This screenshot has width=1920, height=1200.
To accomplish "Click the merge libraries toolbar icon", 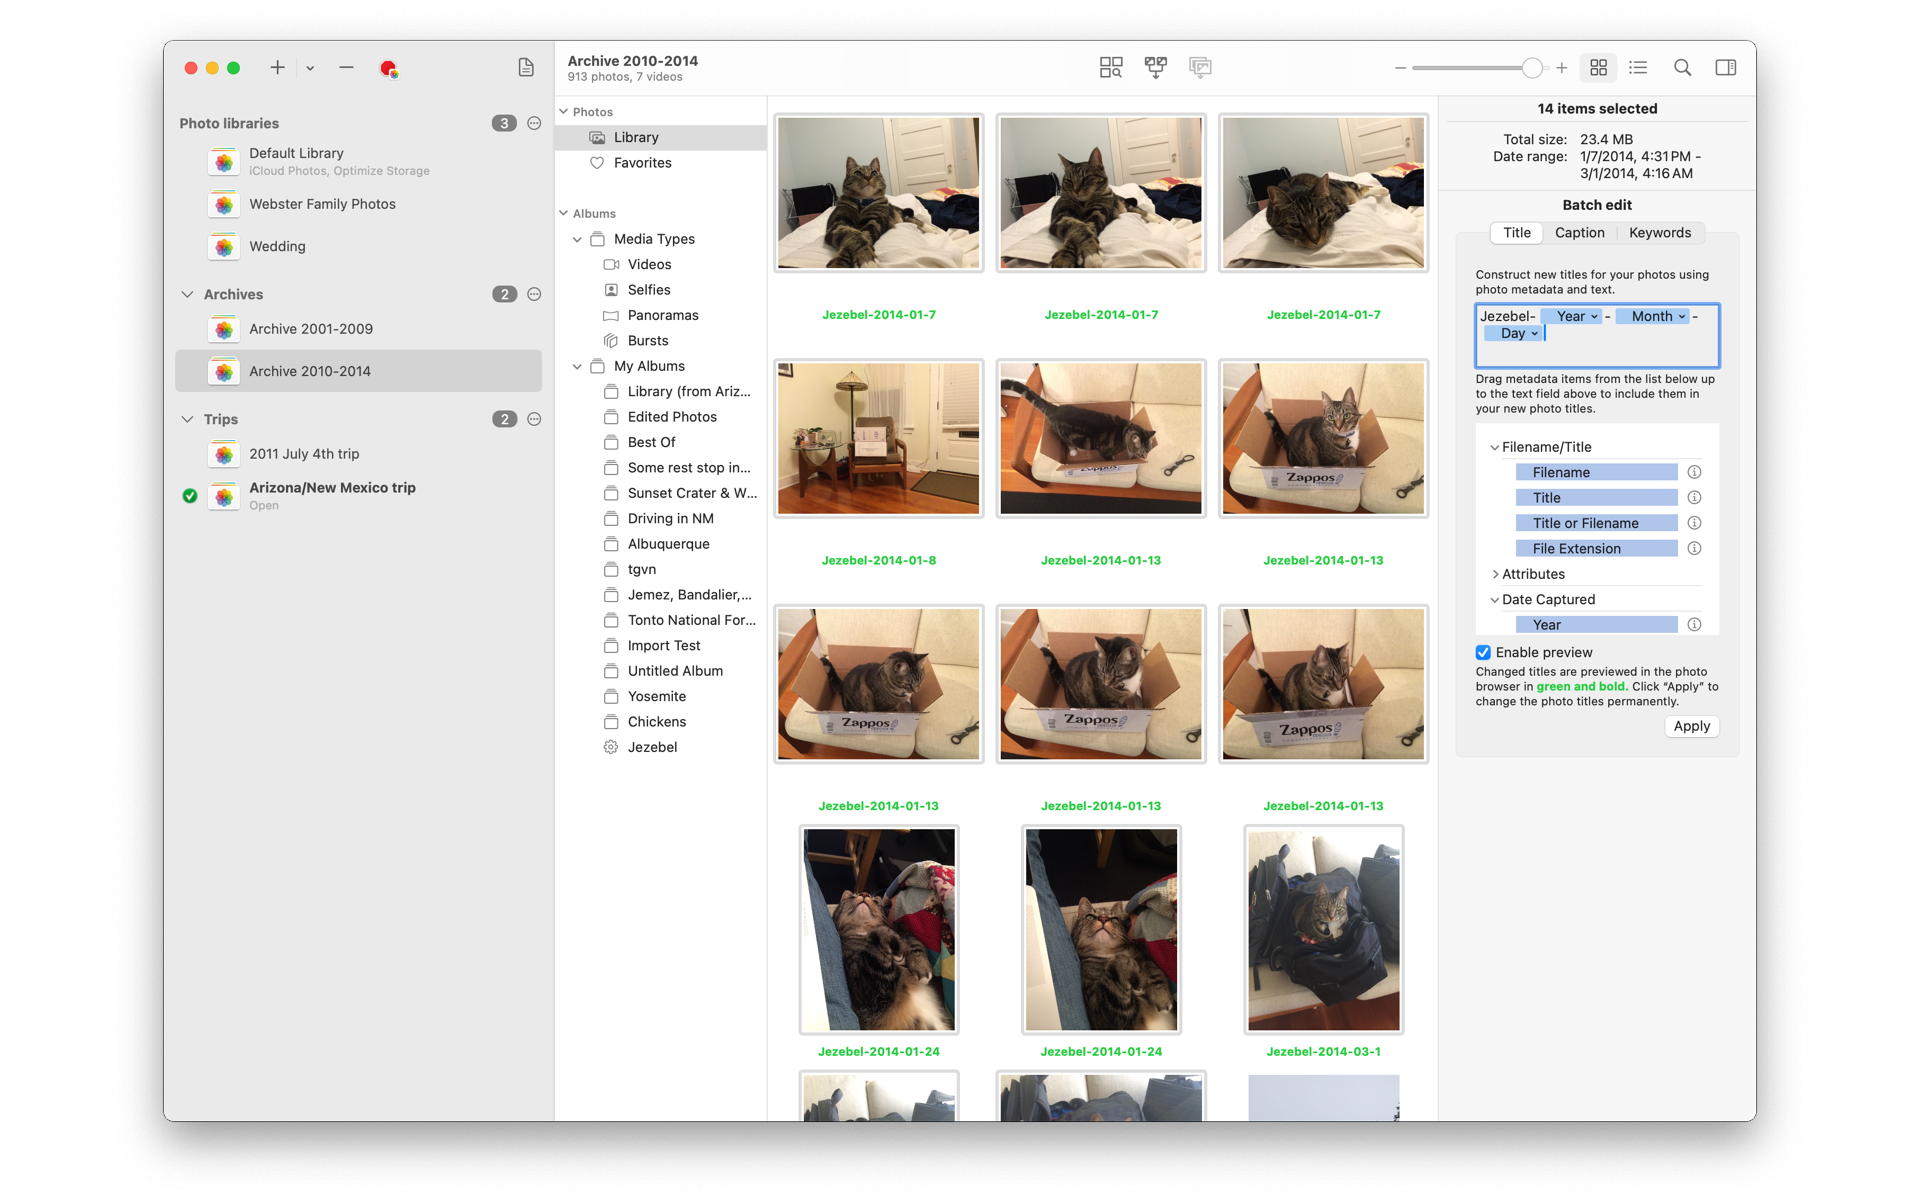I will [1156, 67].
